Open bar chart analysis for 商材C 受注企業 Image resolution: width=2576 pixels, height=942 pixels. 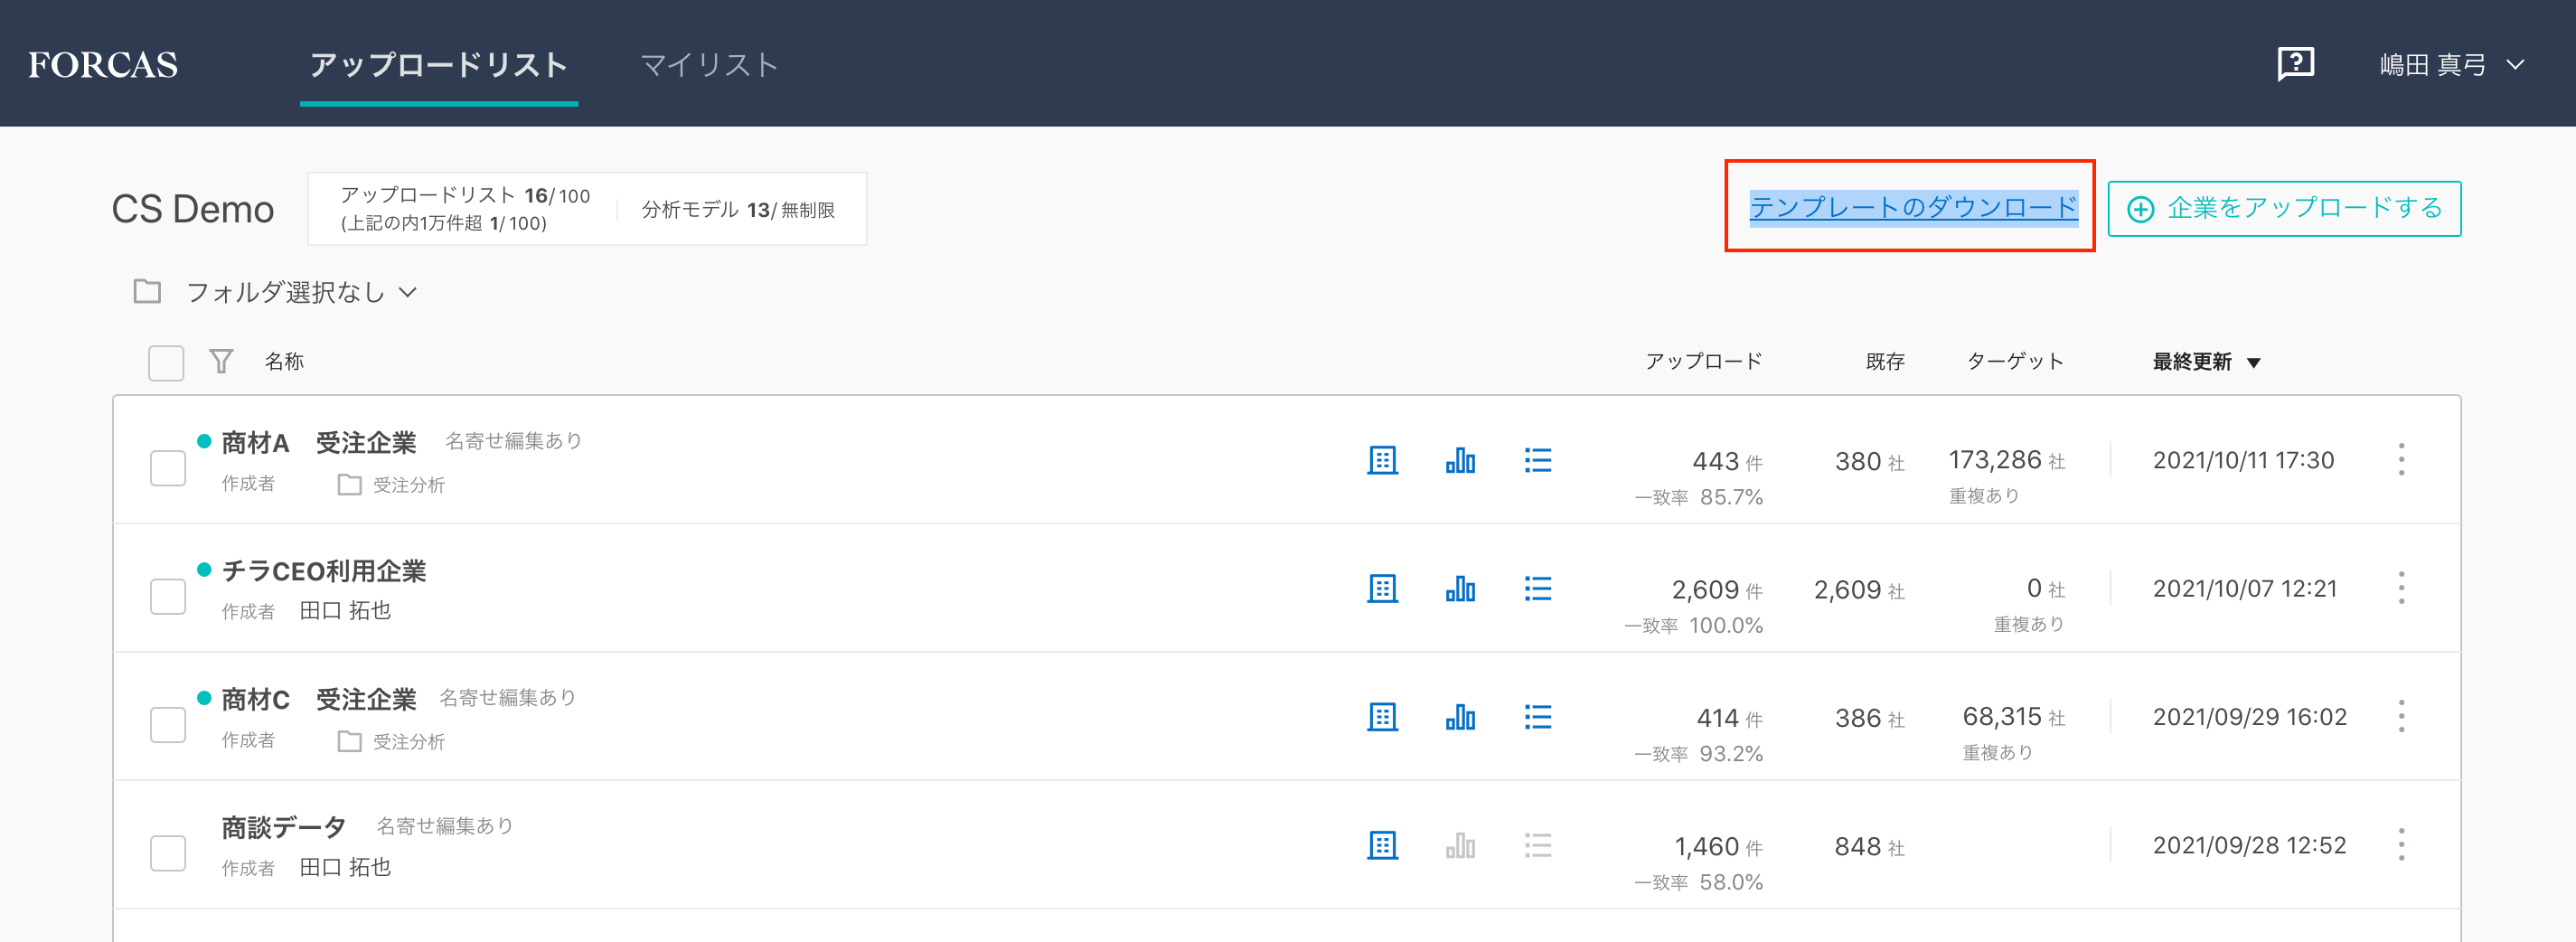point(1460,717)
